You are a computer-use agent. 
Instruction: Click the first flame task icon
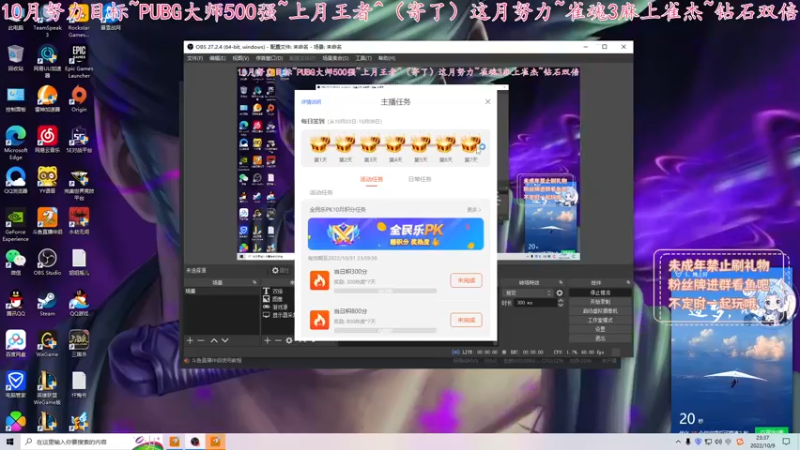click(319, 280)
